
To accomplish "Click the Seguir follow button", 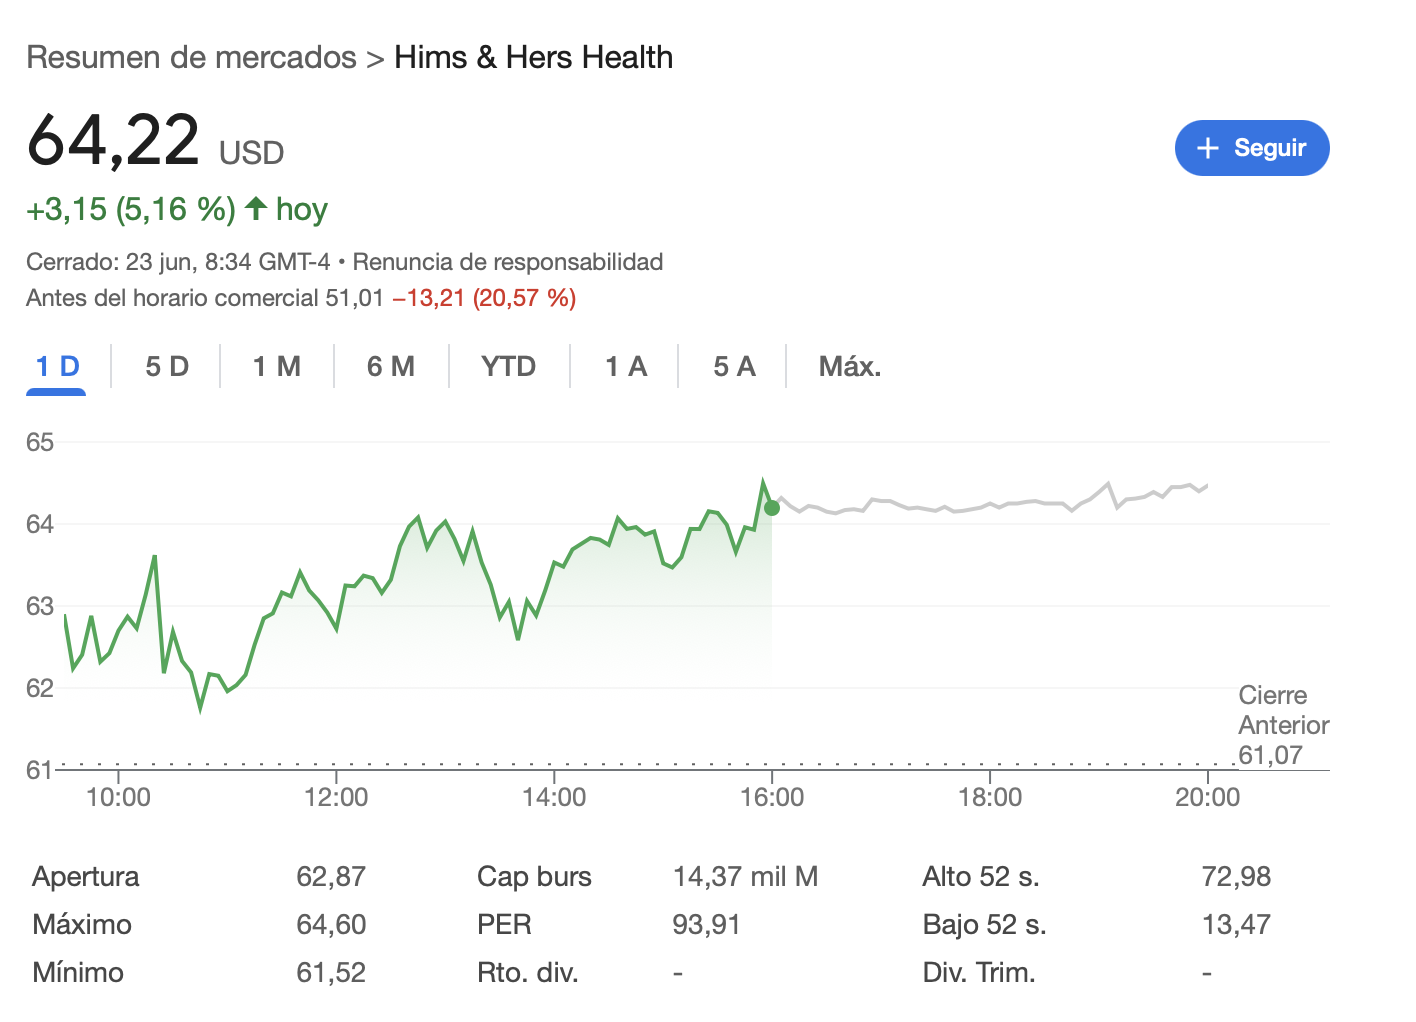I will (x=1252, y=148).
